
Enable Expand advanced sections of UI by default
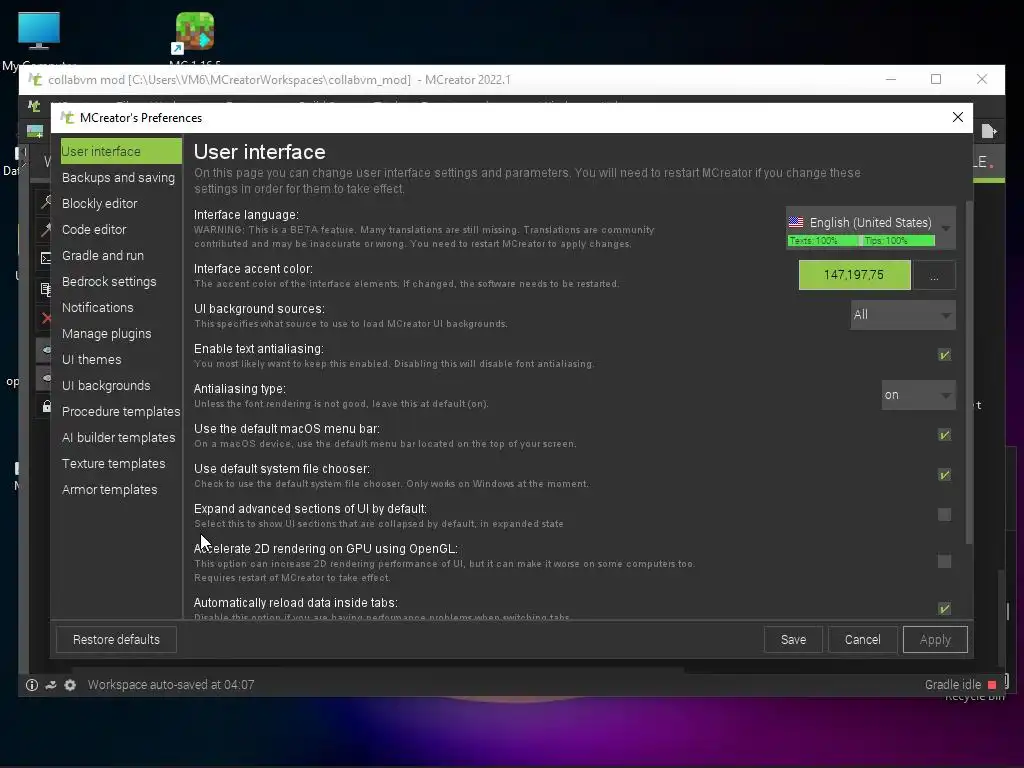[x=944, y=515]
